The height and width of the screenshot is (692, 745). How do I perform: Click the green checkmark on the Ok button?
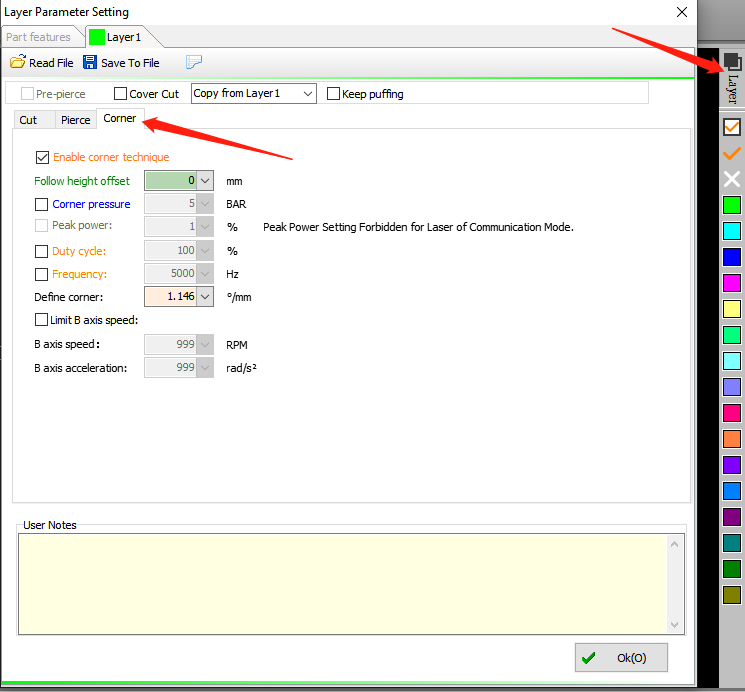(588, 658)
